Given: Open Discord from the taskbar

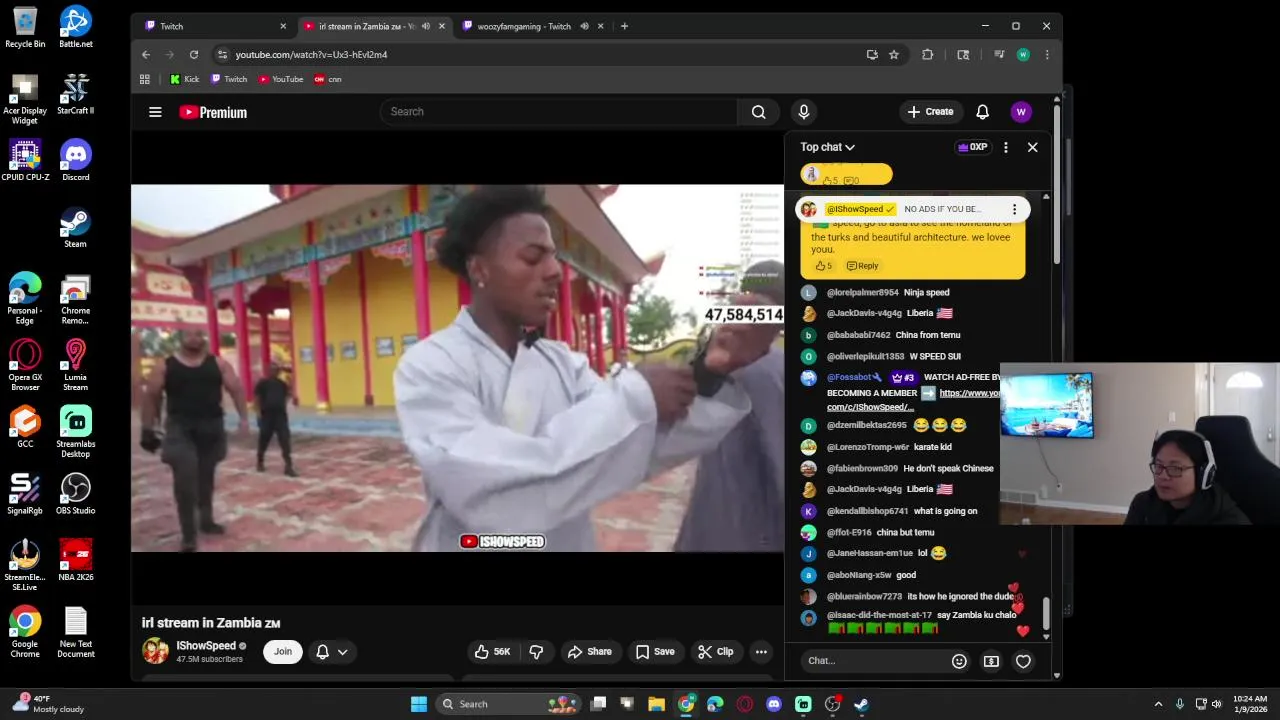Looking at the screenshot, I should point(773,704).
